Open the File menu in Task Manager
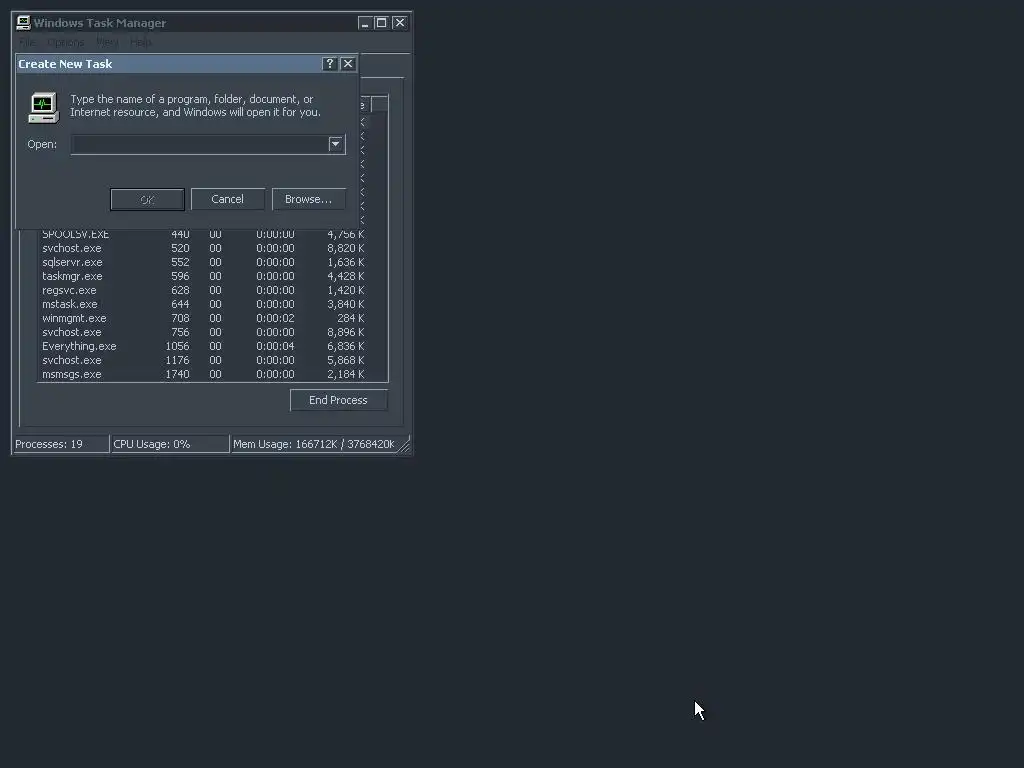Viewport: 1024px width, 768px height. [x=27, y=42]
